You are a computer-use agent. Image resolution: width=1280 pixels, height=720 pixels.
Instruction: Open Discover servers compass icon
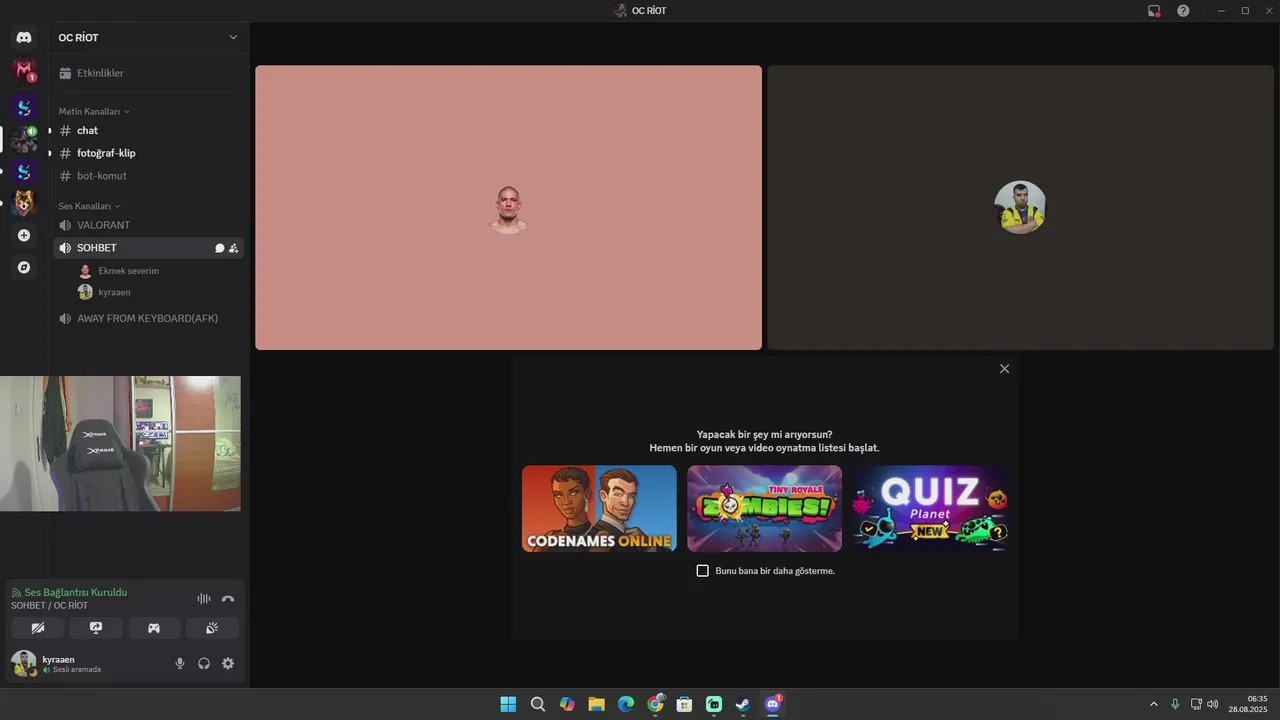(24, 267)
